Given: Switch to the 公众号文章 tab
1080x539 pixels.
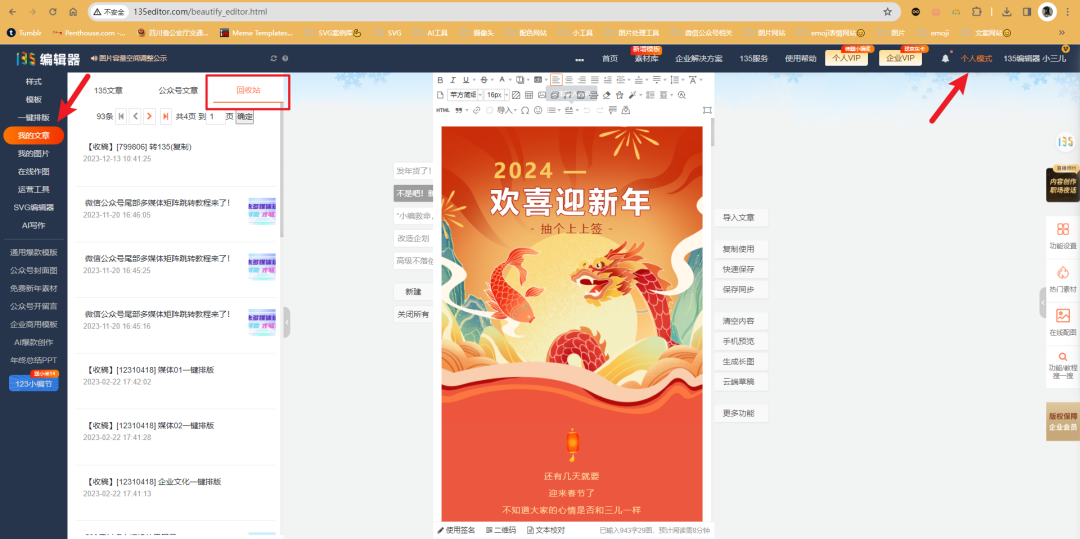Looking at the screenshot, I should 178,90.
